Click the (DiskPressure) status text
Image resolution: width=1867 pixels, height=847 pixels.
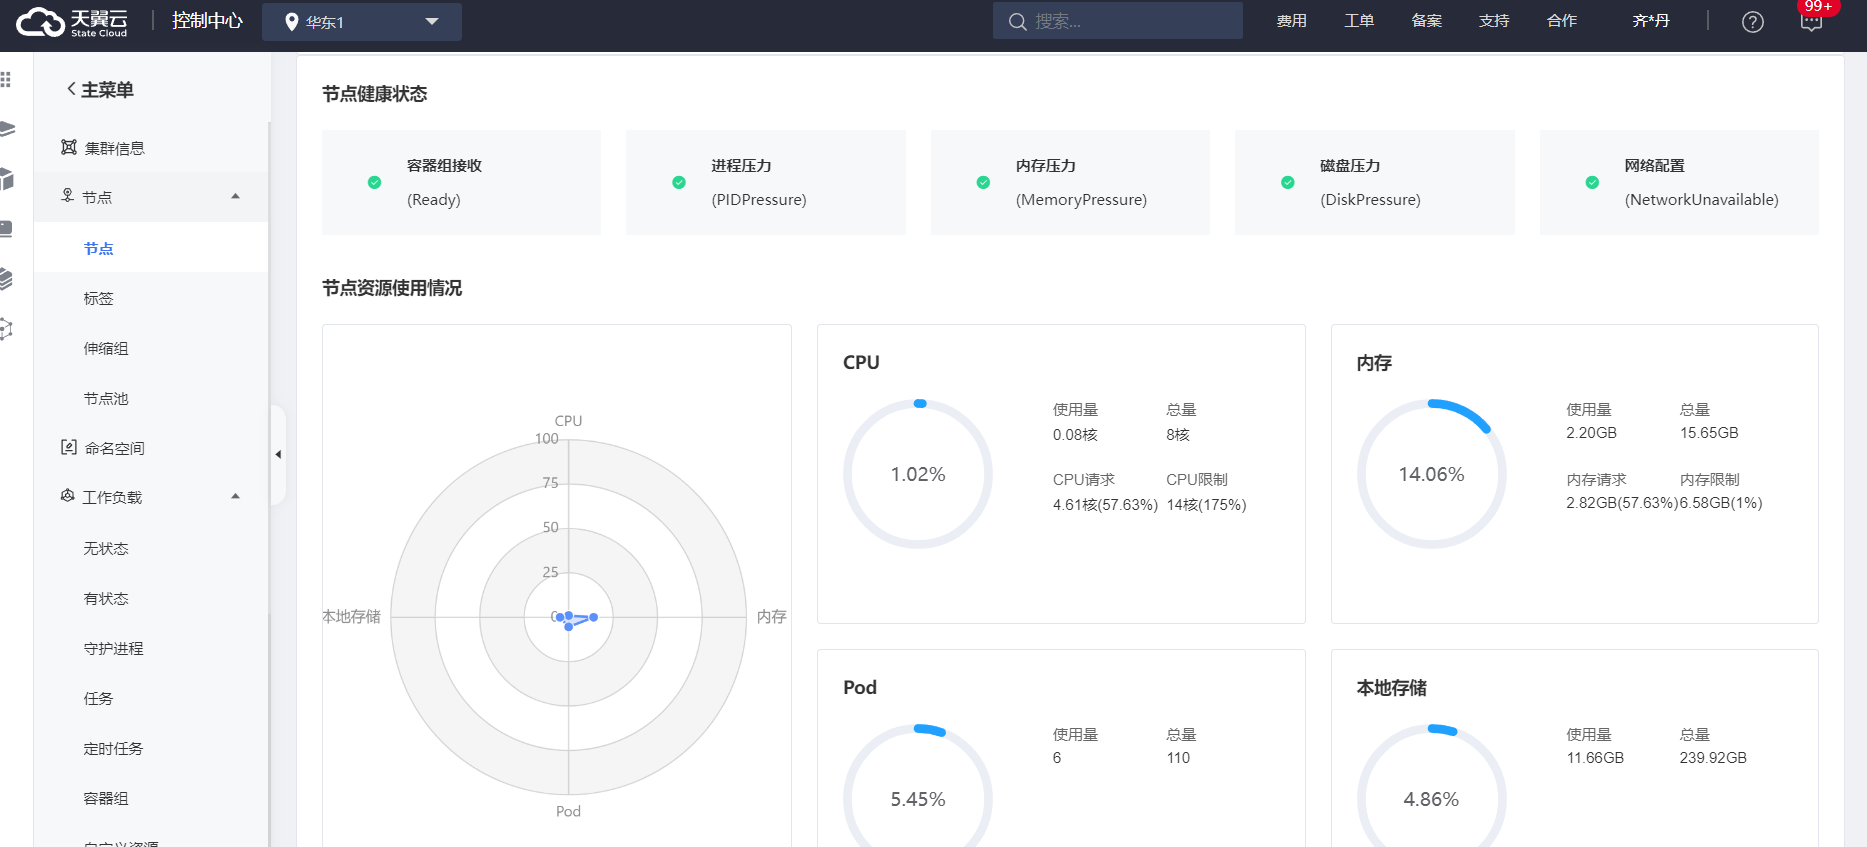(1370, 199)
